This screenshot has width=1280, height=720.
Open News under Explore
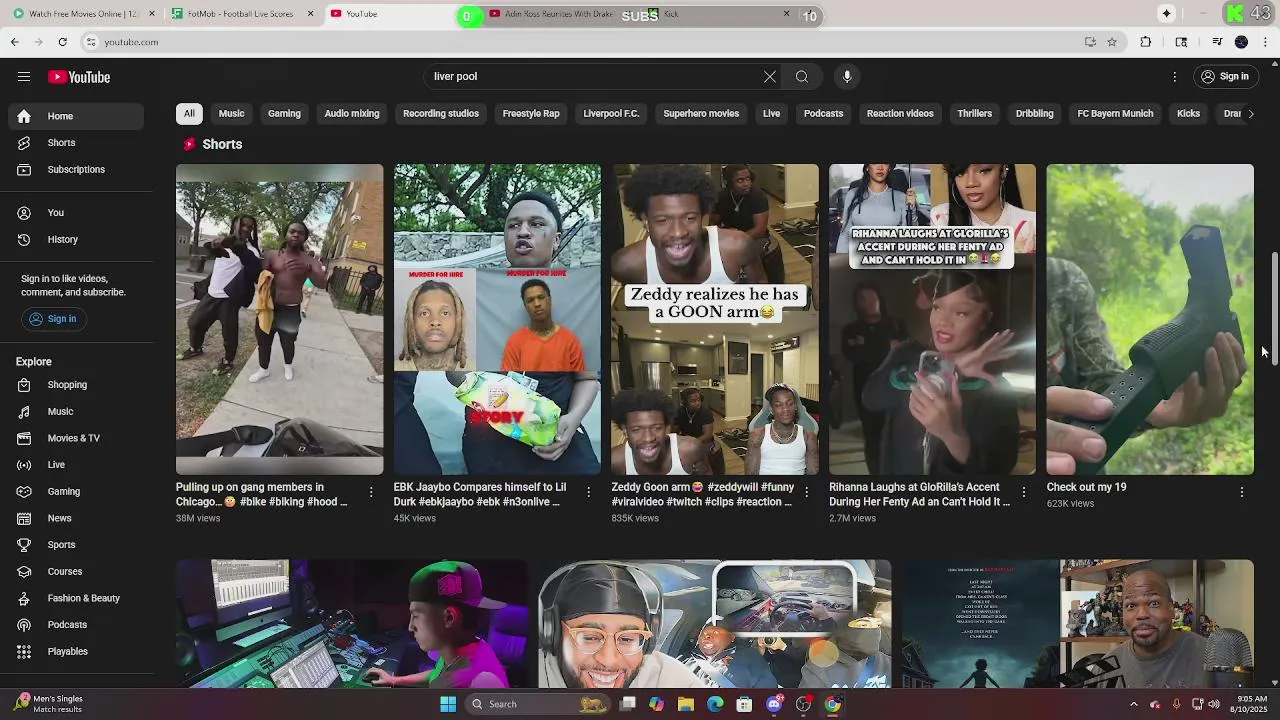[x=76, y=518]
